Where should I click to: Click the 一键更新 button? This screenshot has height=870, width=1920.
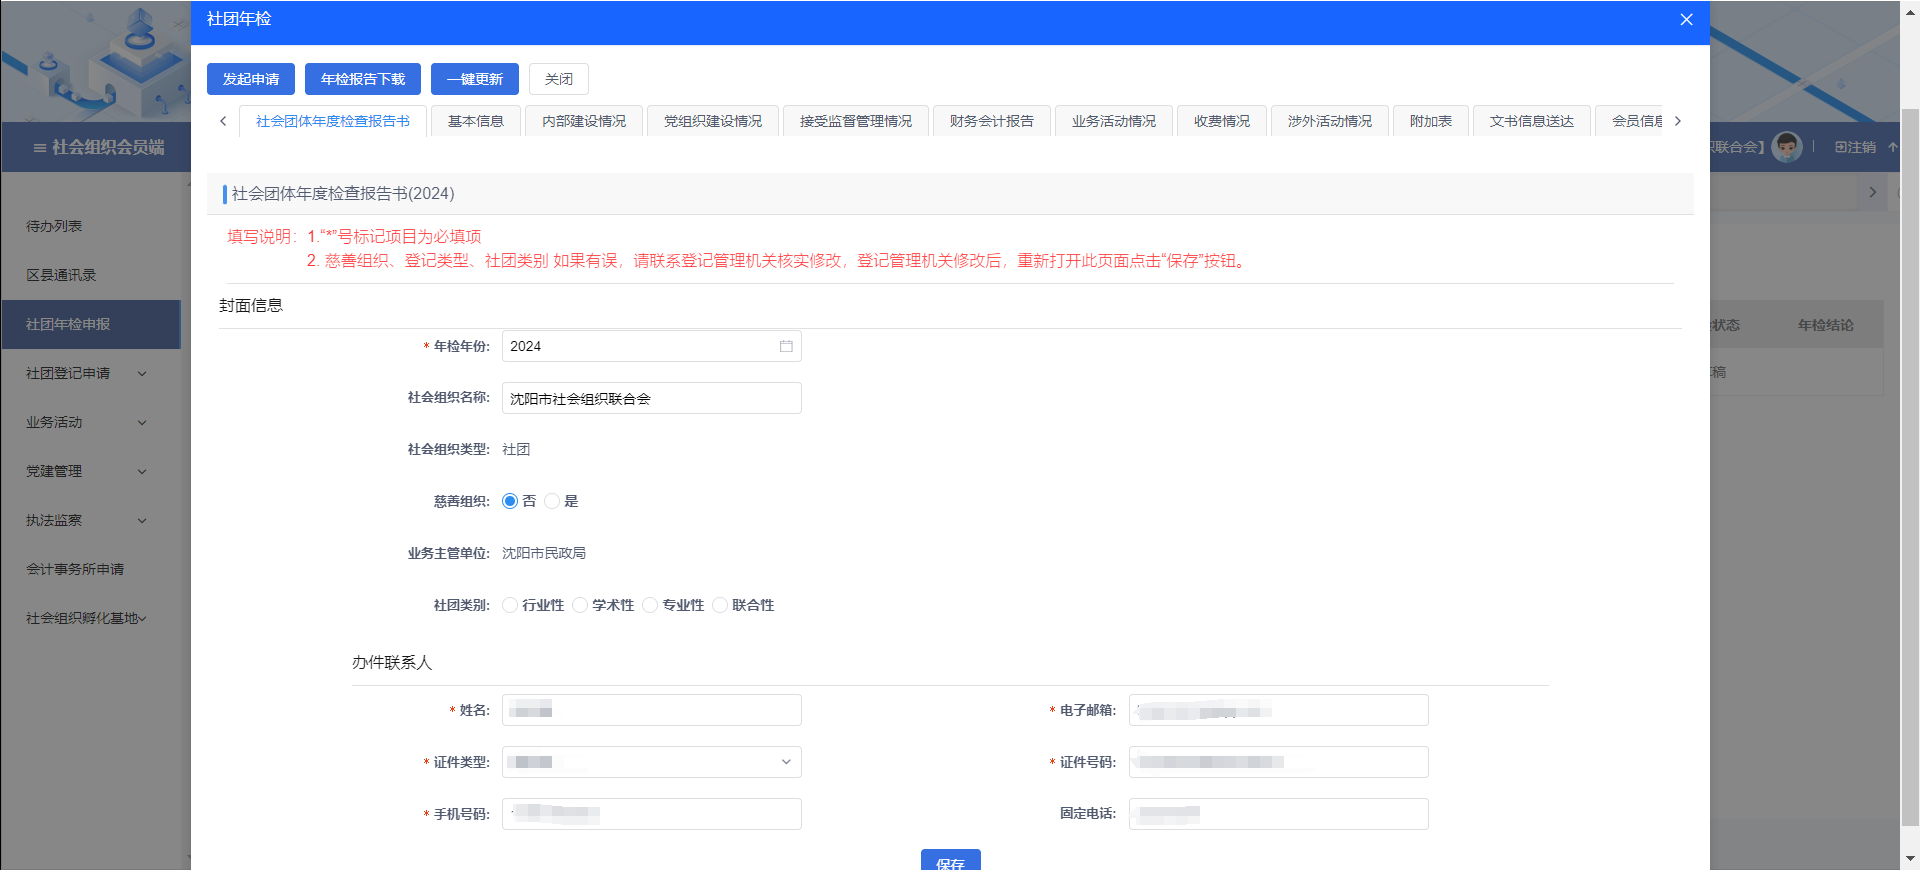(x=475, y=79)
